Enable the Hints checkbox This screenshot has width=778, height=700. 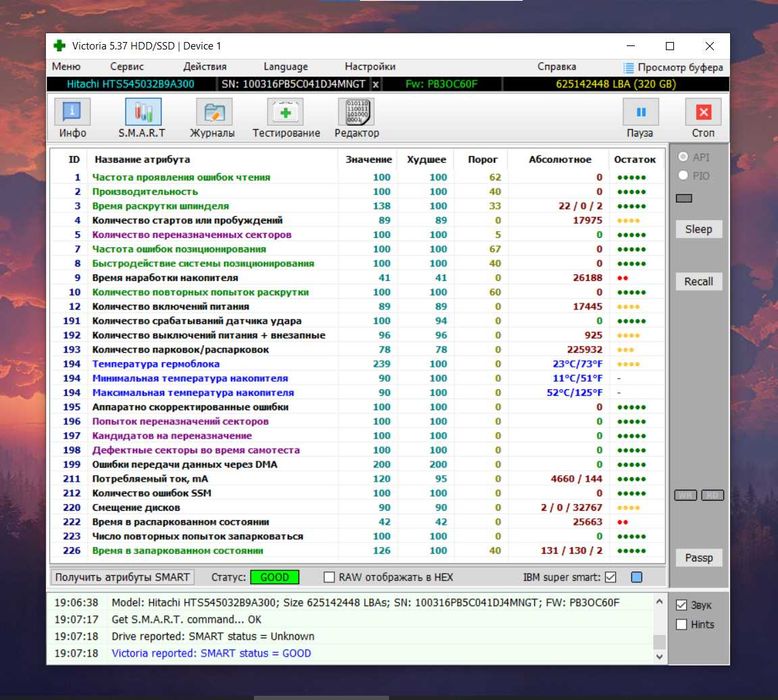pyautogui.click(x=681, y=624)
